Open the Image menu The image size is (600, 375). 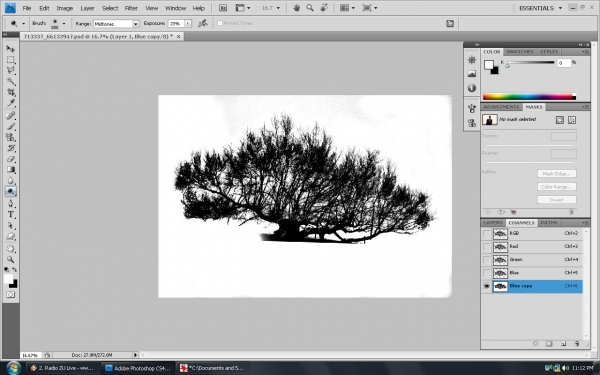pos(65,8)
